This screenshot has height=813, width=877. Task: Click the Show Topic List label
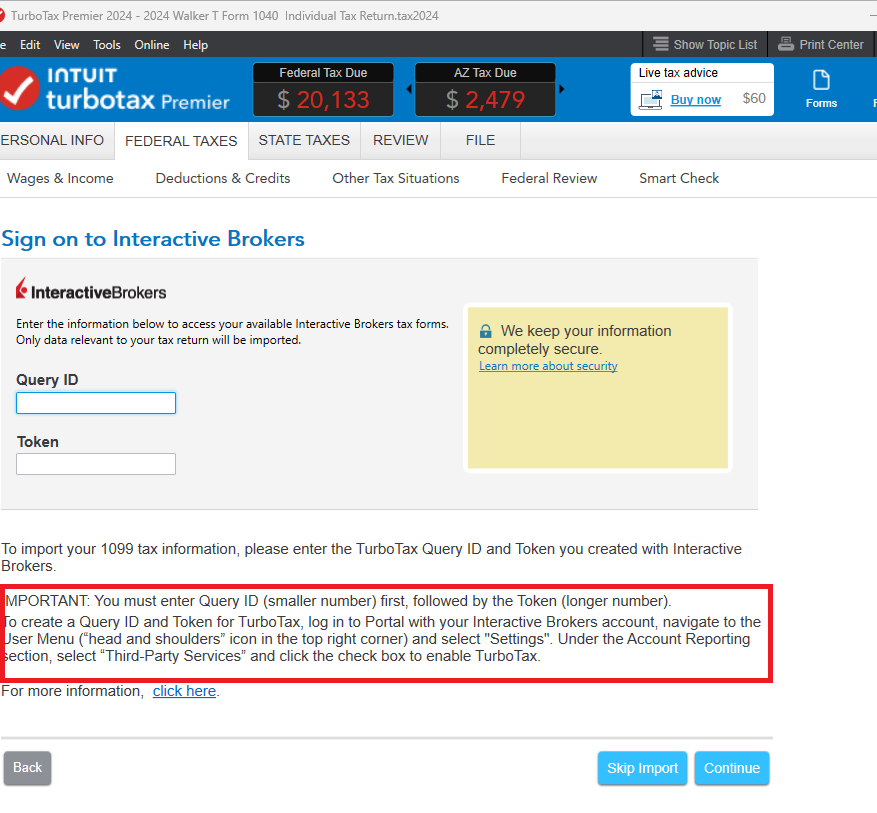[715, 45]
